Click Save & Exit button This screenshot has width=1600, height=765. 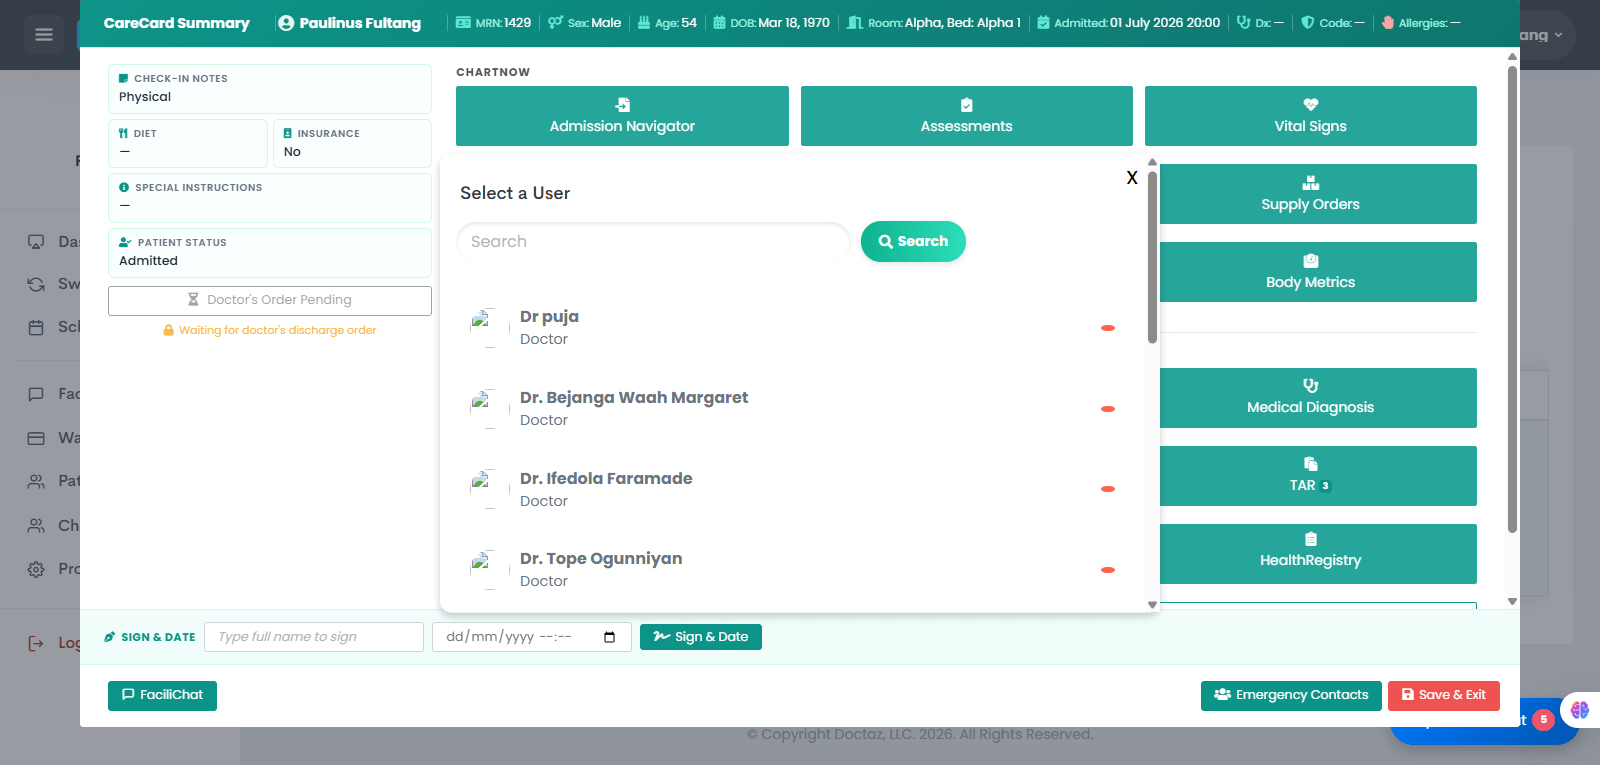[1444, 695]
